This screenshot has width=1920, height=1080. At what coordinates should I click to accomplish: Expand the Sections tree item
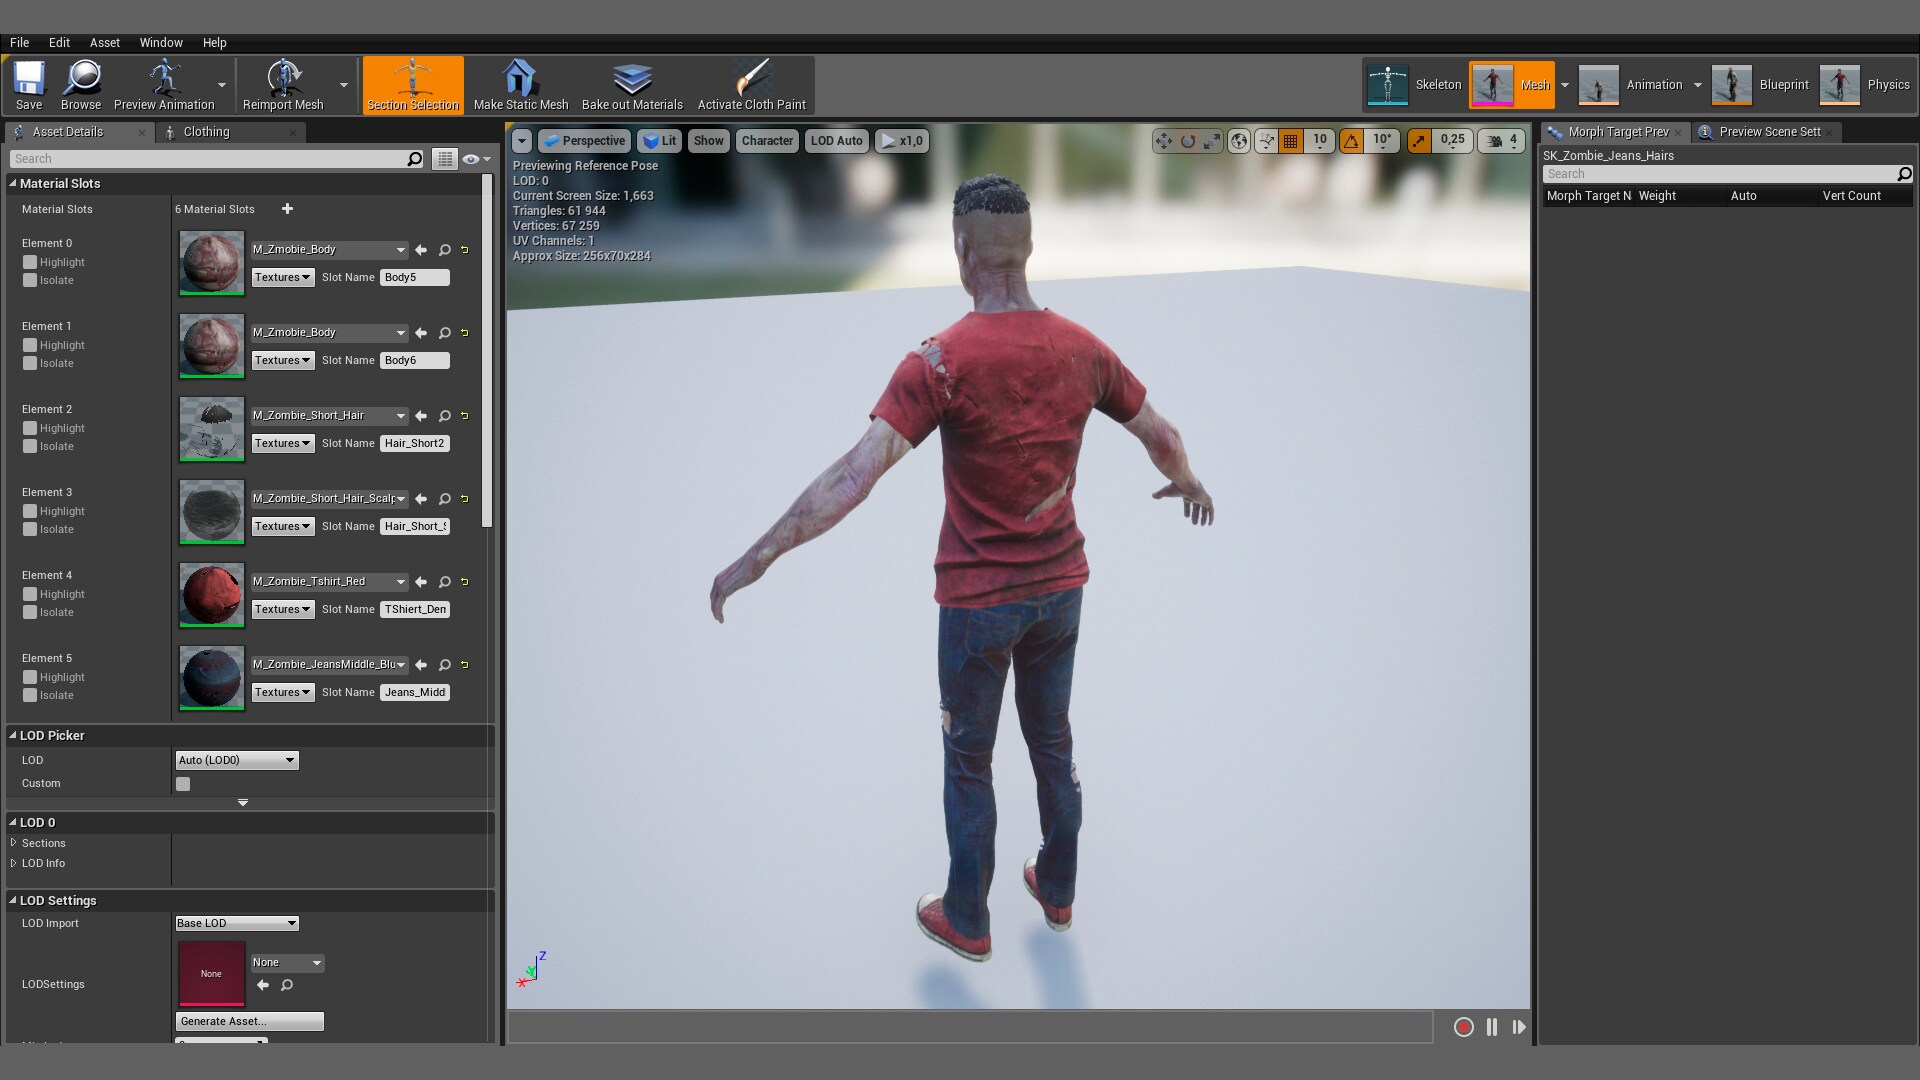[14, 843]
